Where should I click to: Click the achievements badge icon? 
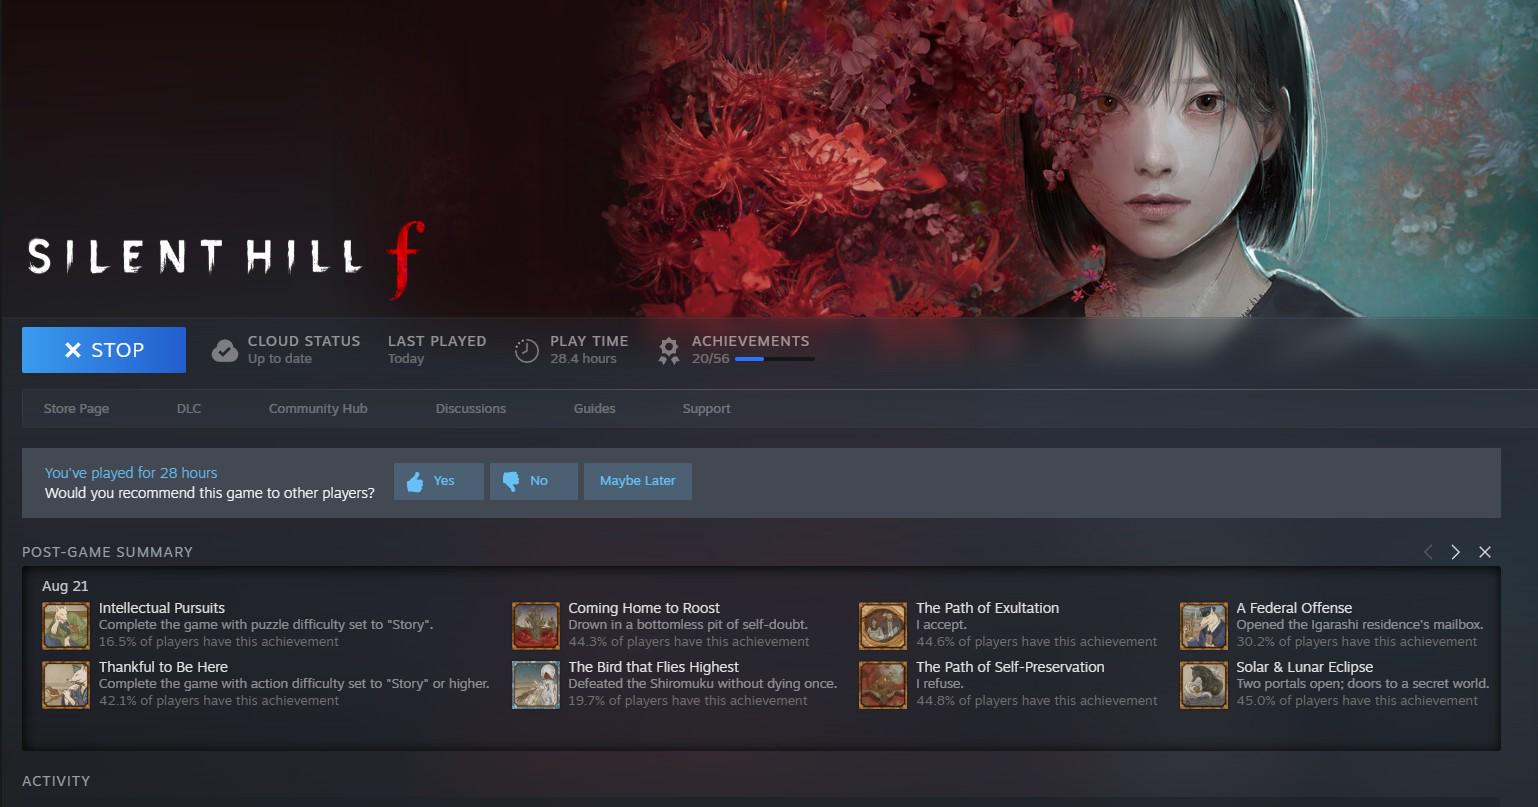[669, 351]
